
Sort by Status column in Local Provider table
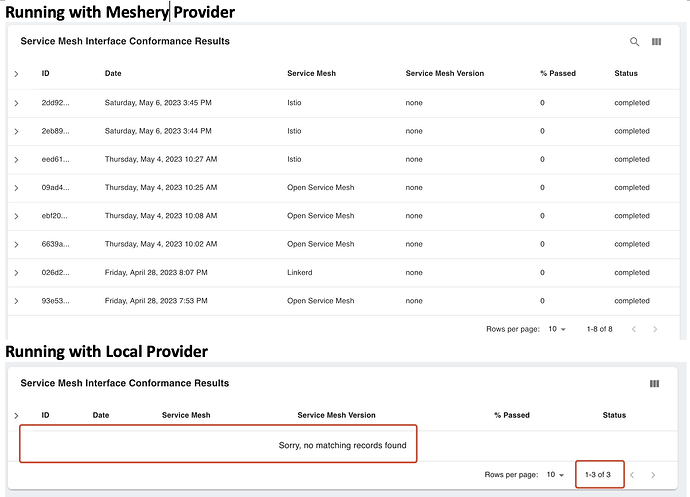[x=614, y=415]
